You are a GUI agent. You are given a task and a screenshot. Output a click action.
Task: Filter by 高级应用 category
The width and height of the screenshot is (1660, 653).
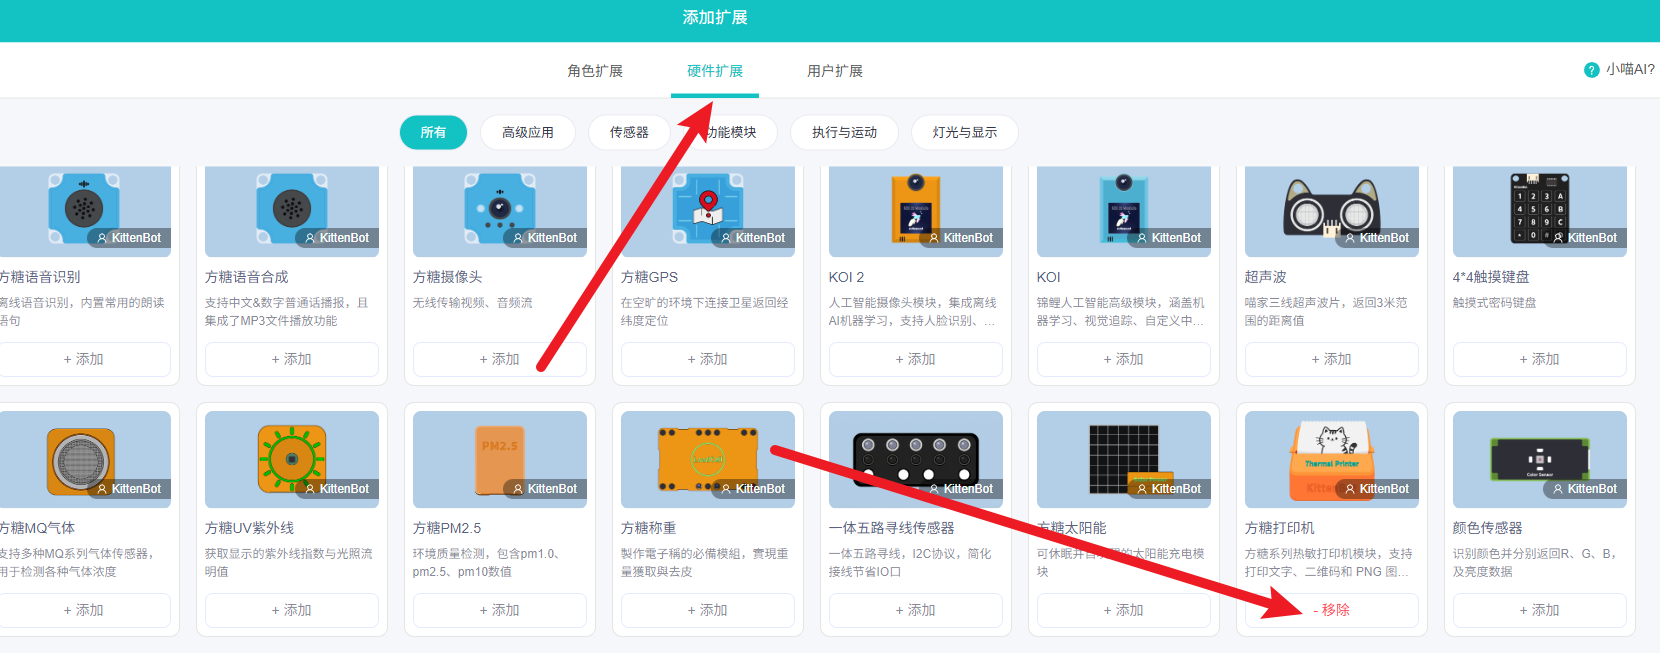528,132
